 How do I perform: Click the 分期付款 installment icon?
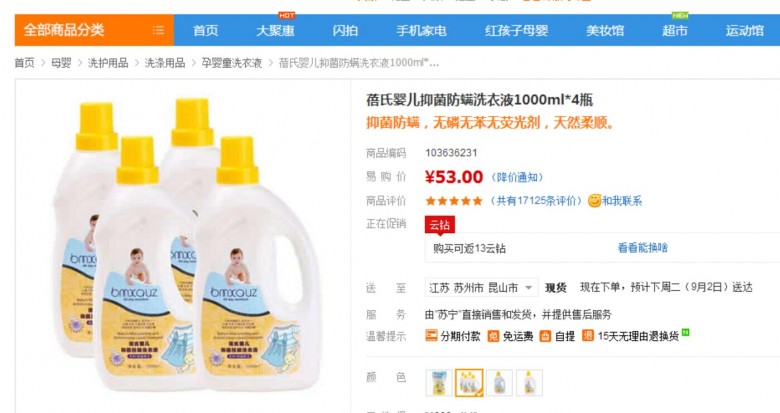coord(431,336)
